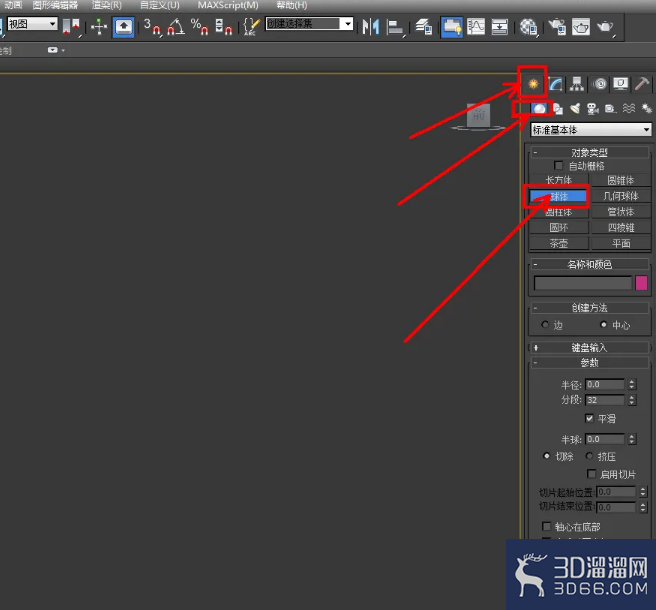The height and width of the screenshot is (610, 656).
Task: Open the Render Setup teapot icon
Action: pos(557,27)
